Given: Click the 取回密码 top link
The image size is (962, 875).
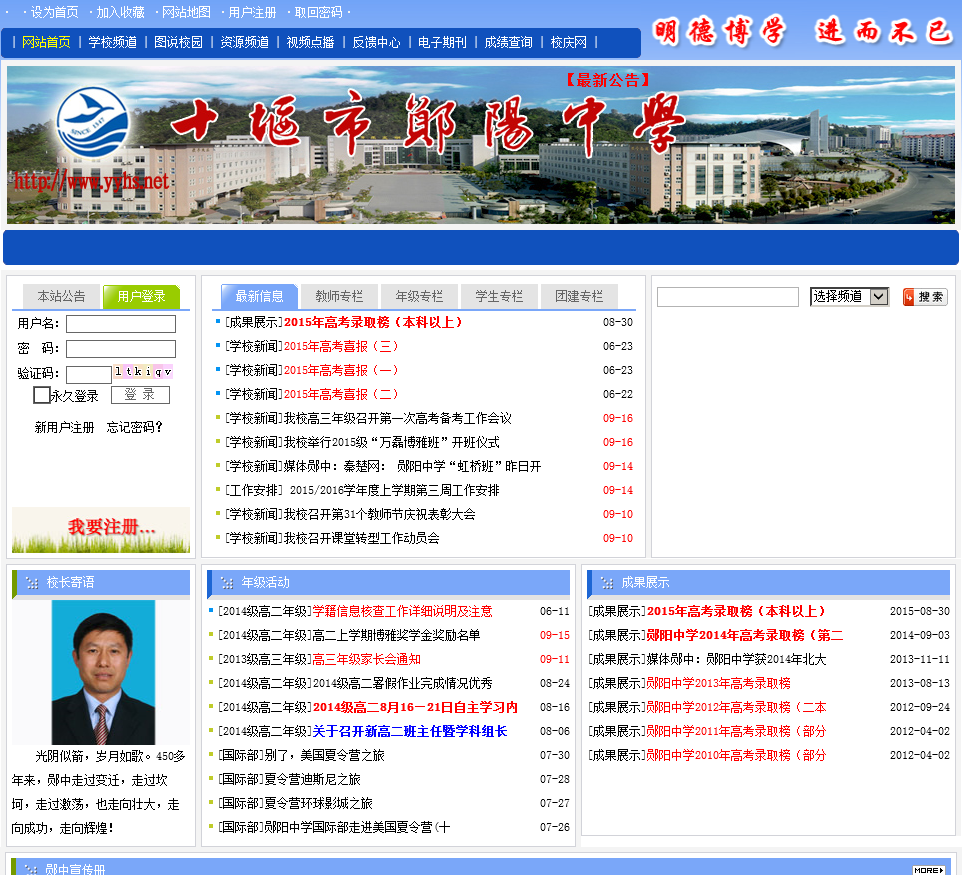Looking at the screenshot, I should (318, 12).
